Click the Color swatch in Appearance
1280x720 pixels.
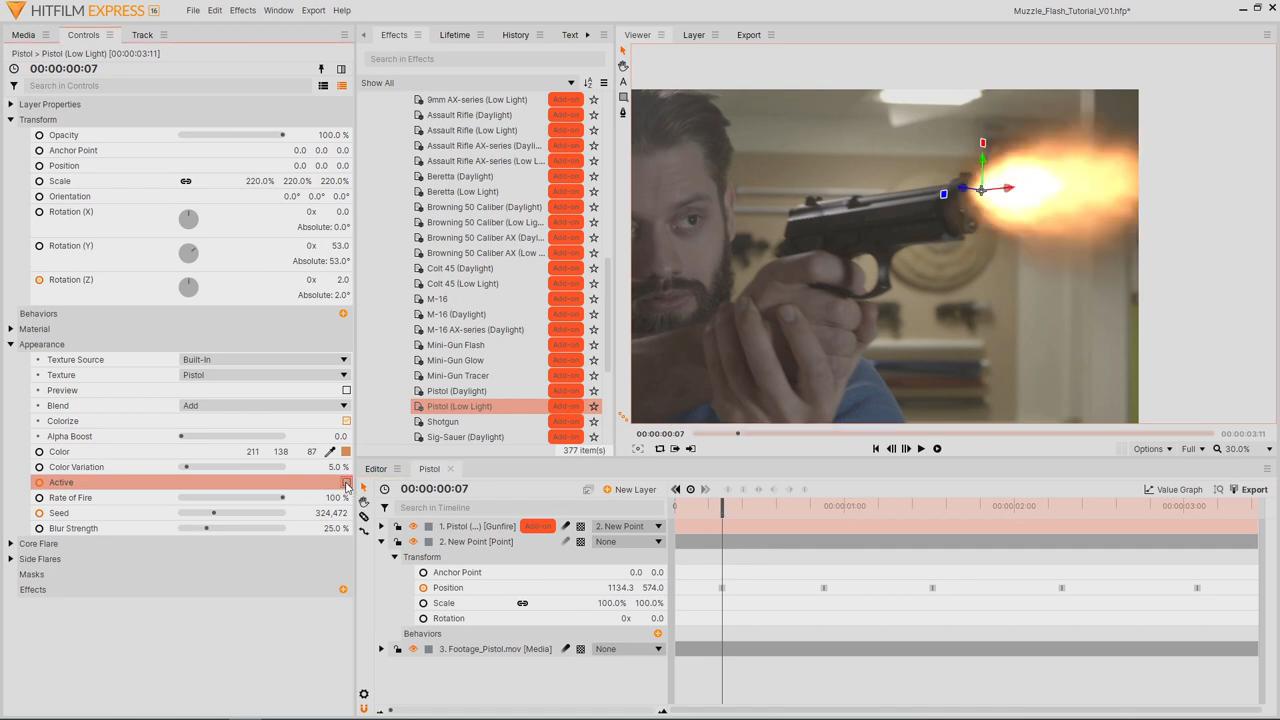(346, 452)
